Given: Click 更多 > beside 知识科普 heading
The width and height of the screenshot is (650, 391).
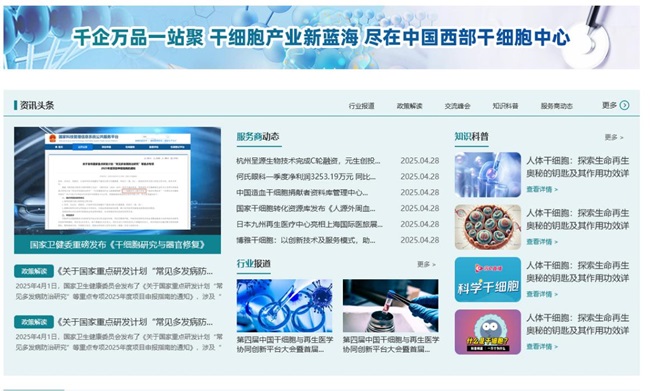Looking at the screenshot, I should click(614, 137).
